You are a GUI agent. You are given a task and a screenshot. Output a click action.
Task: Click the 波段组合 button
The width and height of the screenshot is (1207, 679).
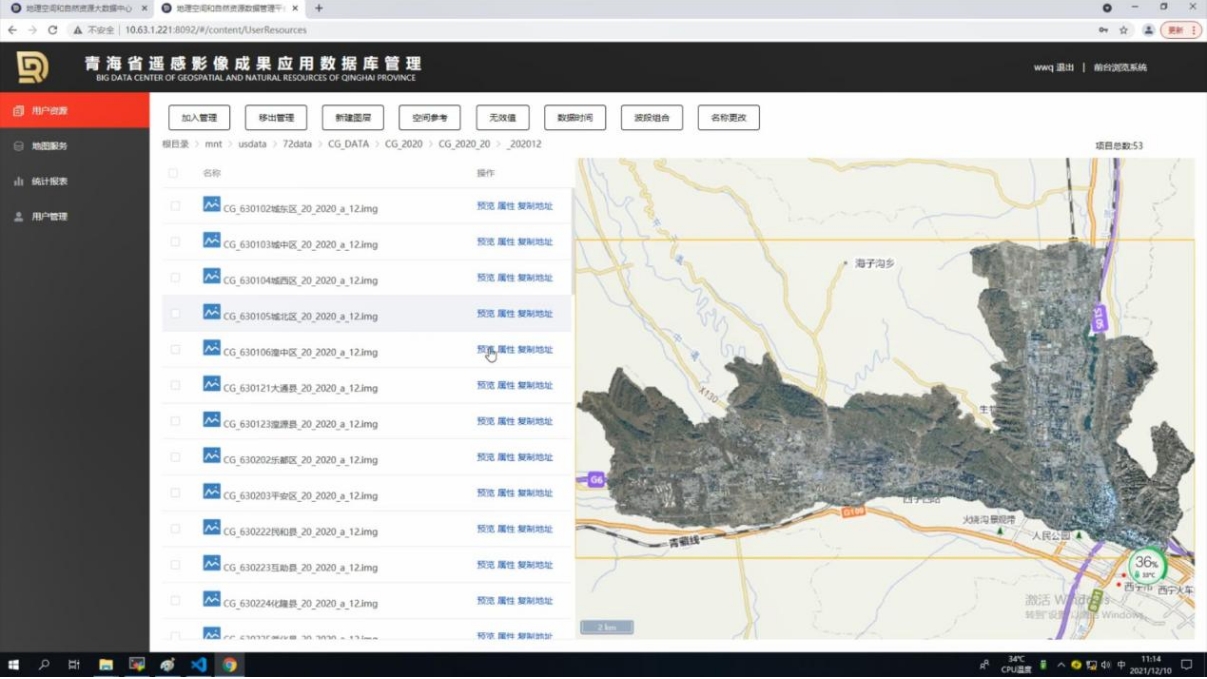651,118
